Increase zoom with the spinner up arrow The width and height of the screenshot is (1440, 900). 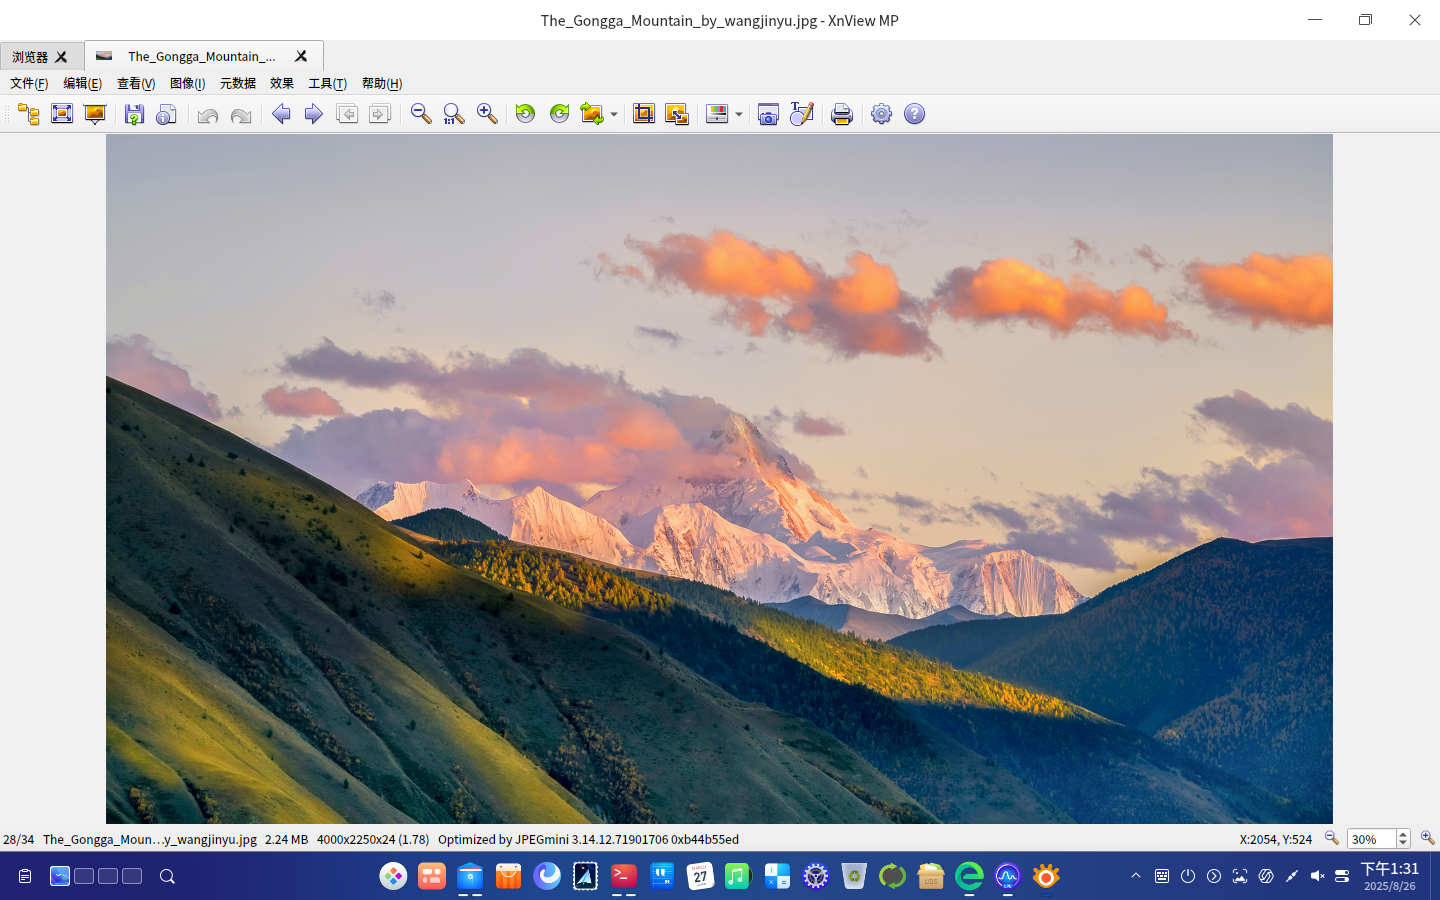[1403, 834]
